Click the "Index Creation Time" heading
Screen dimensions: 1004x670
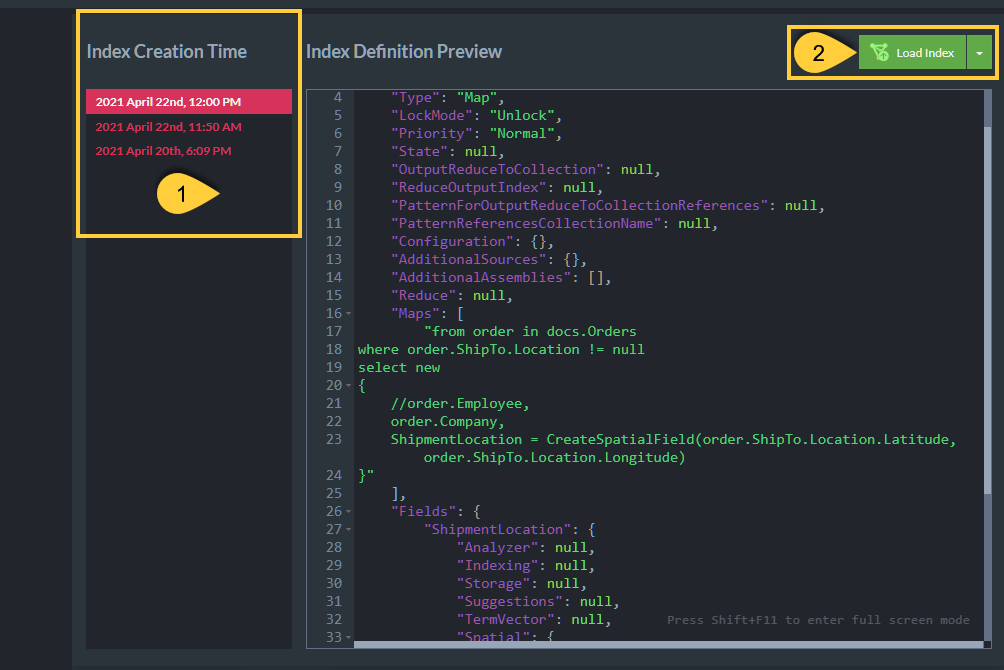click(166, 51)
